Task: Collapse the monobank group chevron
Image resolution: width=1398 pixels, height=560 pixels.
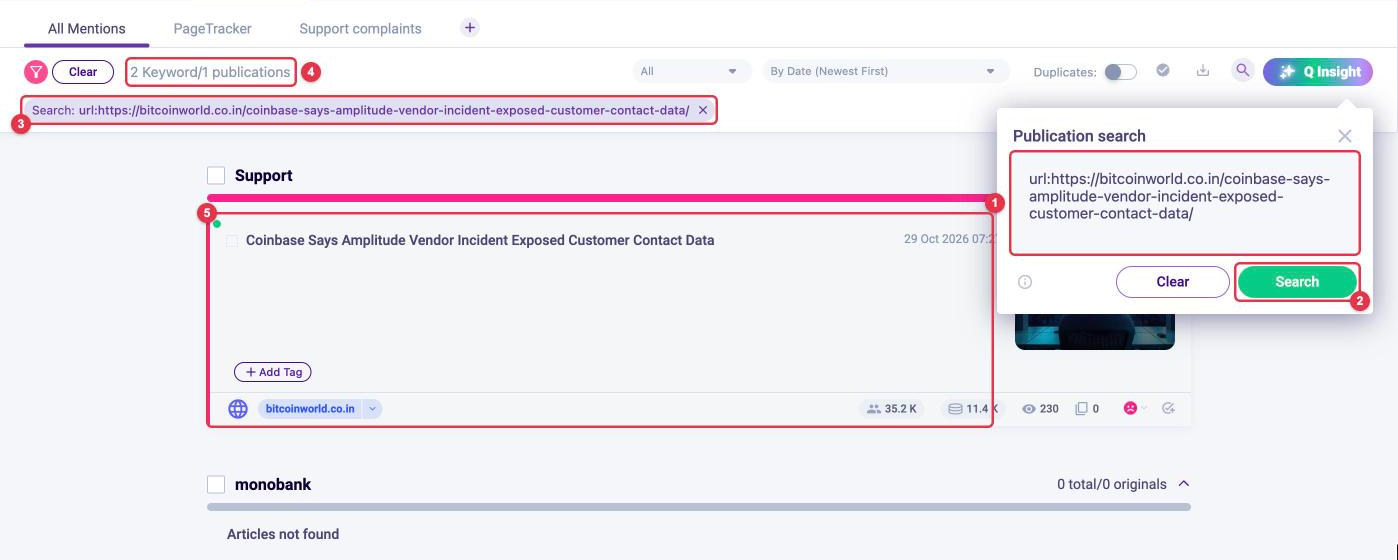Action: [1184, 483]
